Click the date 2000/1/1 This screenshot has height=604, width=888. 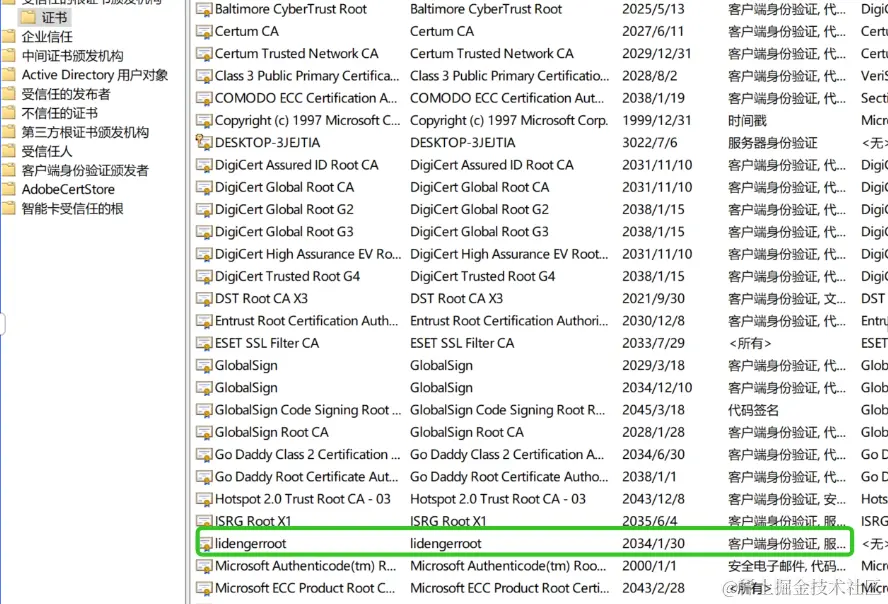[650, 566]
